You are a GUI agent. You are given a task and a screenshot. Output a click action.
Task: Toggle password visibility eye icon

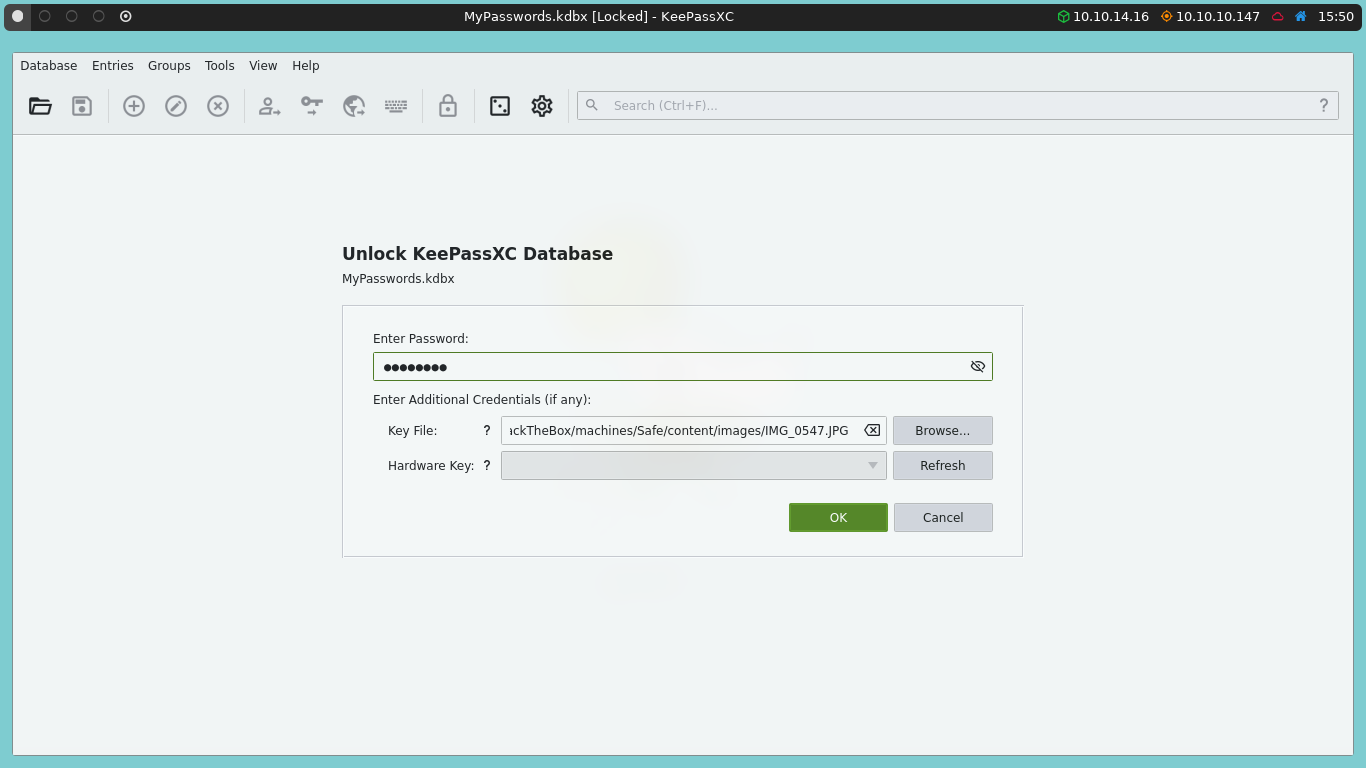tap(978, 367)
